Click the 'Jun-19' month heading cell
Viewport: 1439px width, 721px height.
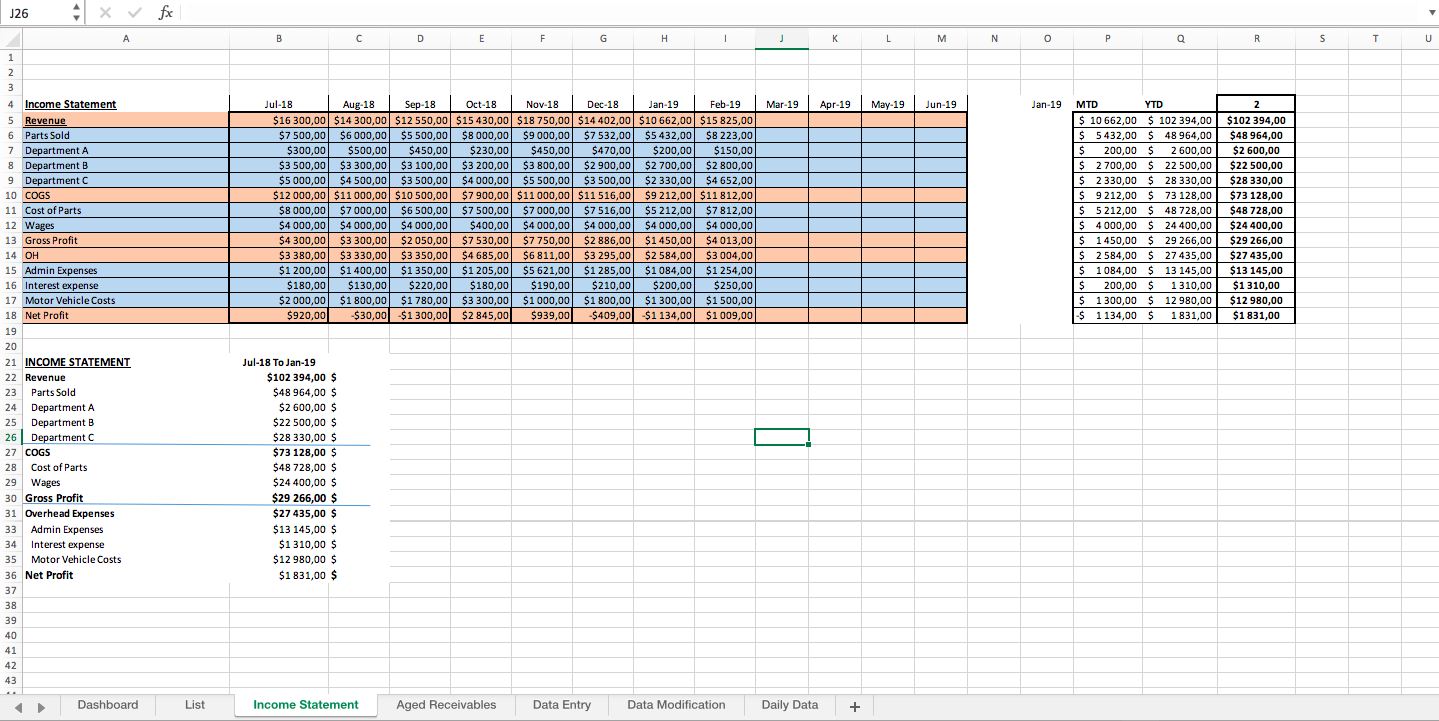[x=941, y=104]
